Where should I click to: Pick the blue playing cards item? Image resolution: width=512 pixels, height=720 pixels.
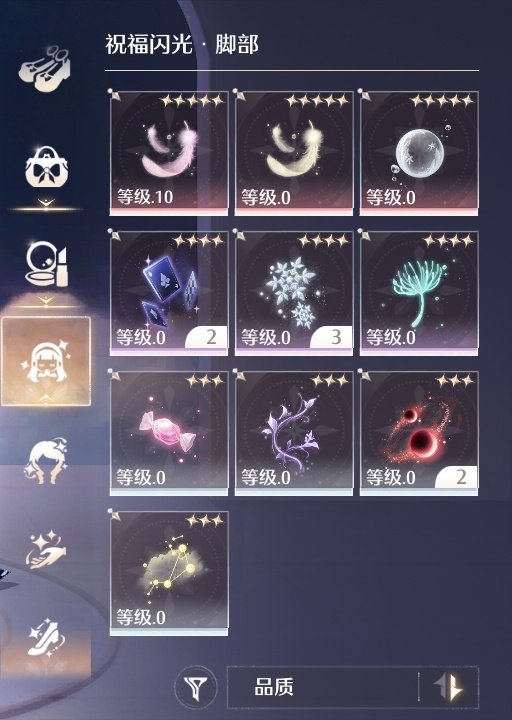(169, 293)
